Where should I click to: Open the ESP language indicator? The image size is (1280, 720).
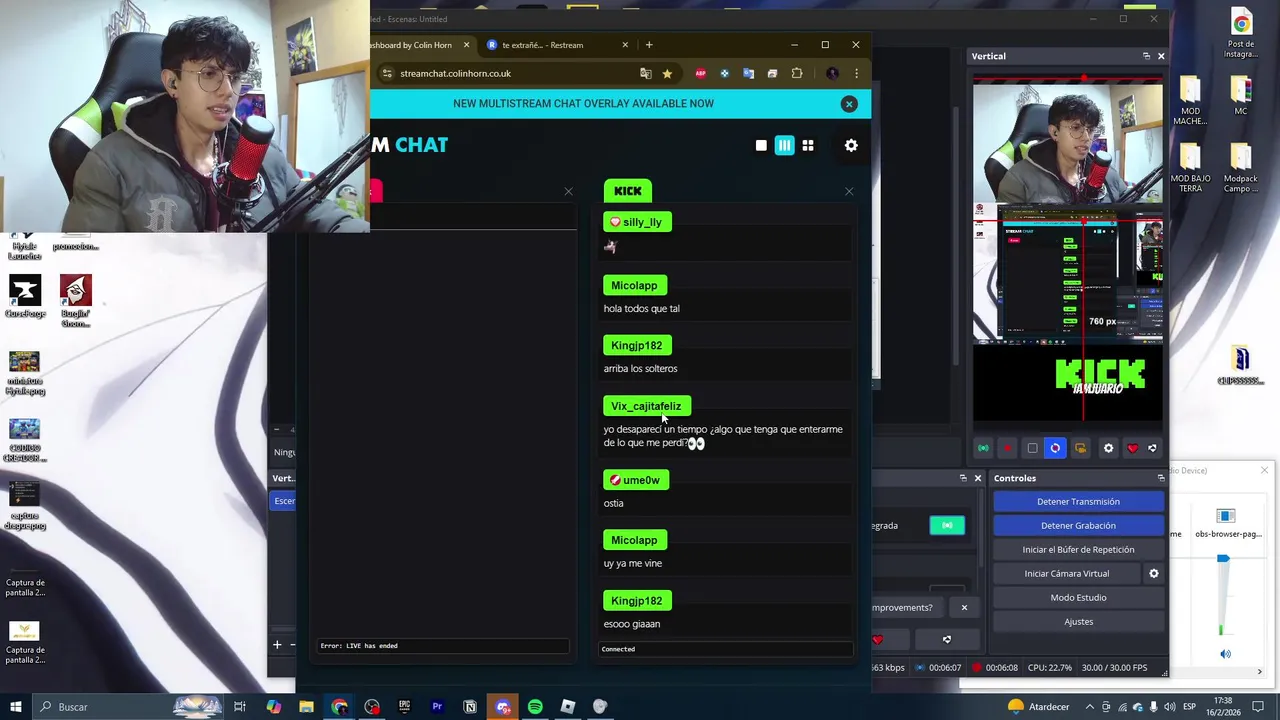tap(1190, 707)
